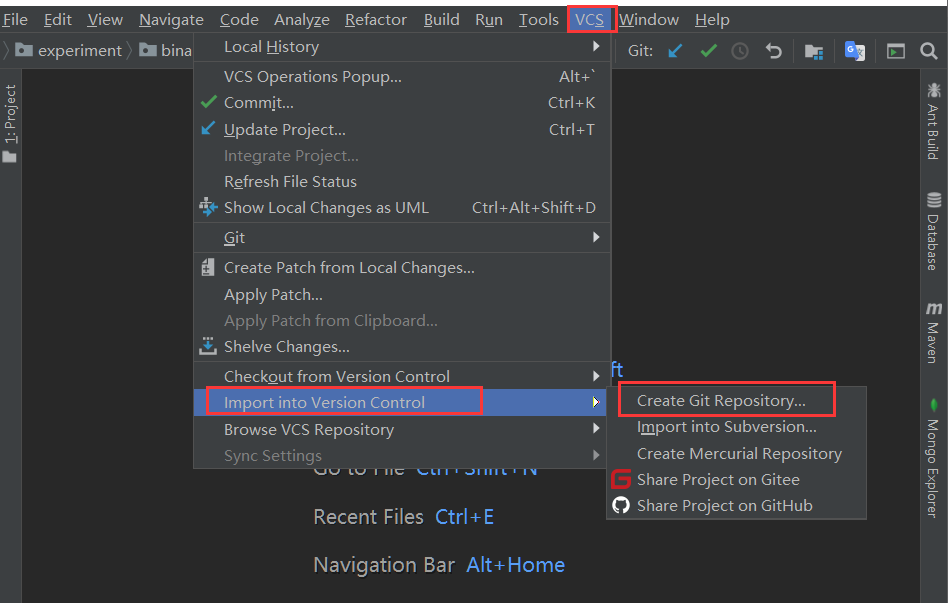
Task: Choose Update Project... menu item
Action: click(x=402, y=129)
